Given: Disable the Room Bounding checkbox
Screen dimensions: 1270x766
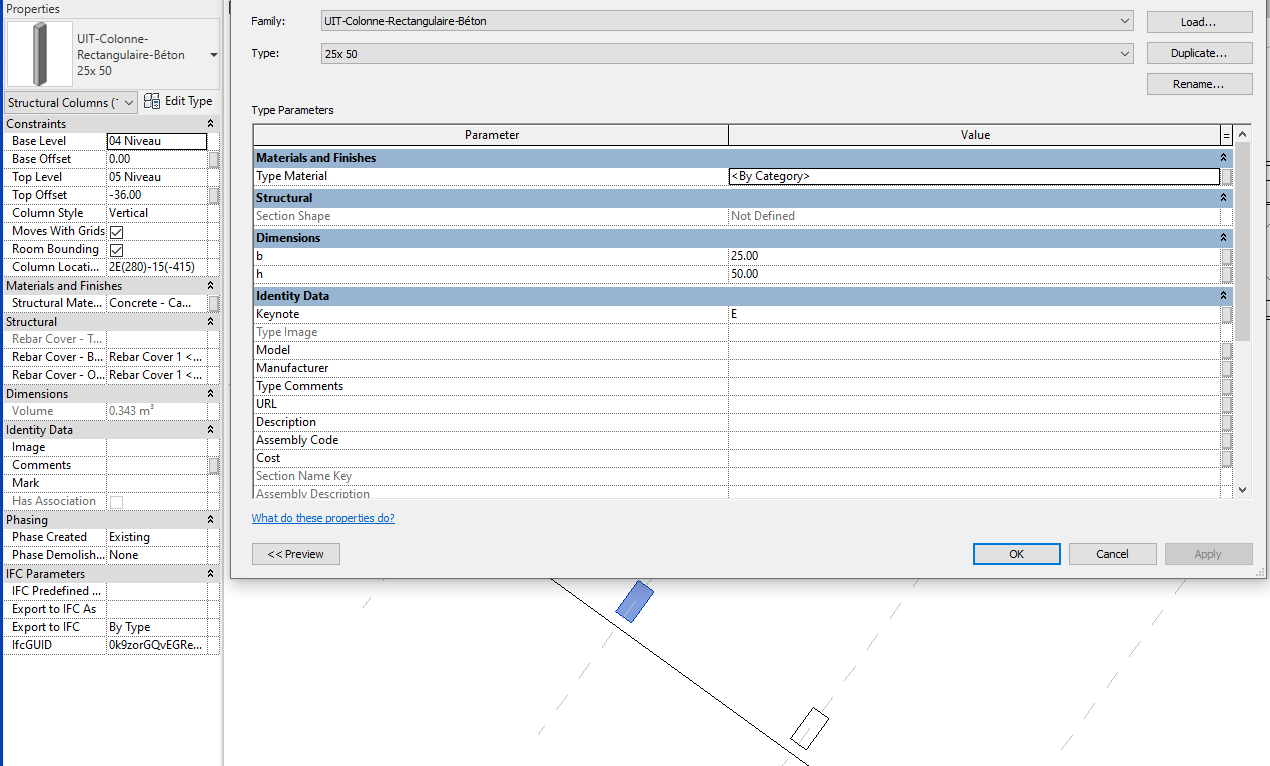Looking at the screenshot, I should [115, 248].
